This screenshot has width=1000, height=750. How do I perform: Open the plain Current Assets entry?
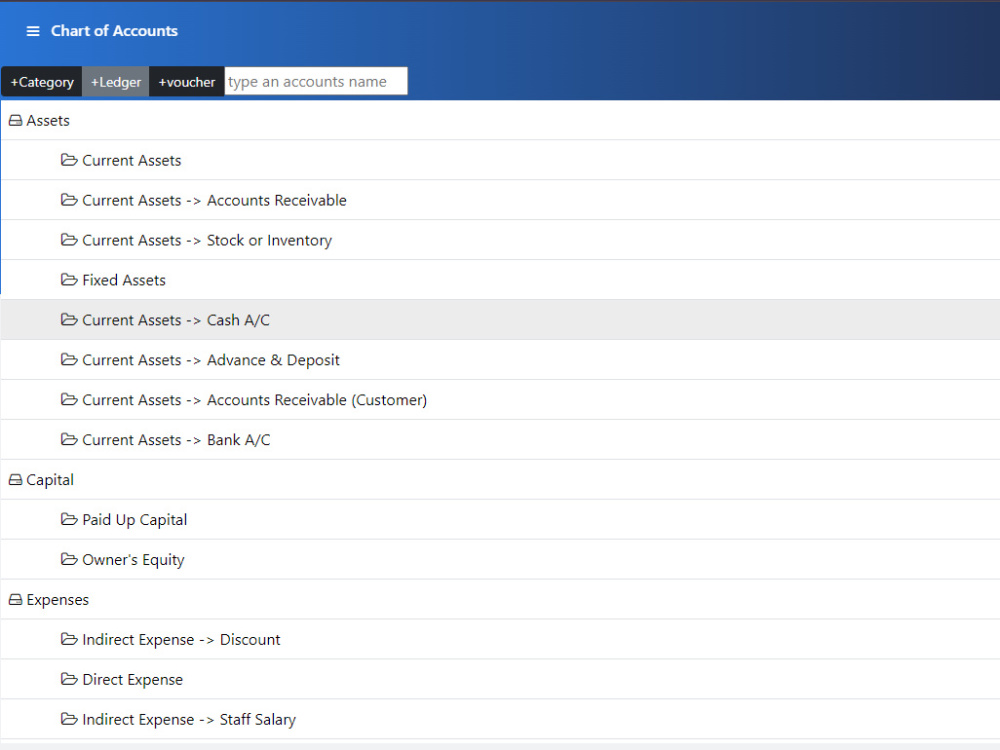[x=131, y=160]
